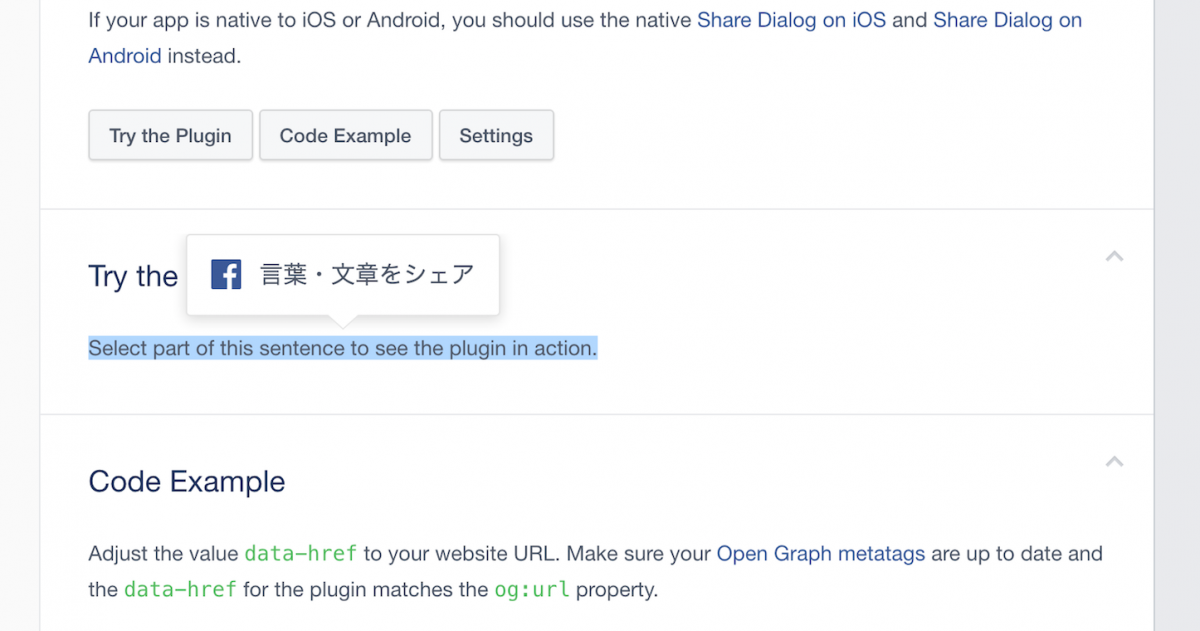Jump to section via Code Example button
The width and height of the screenshot is (1200, 631).
pyautogui.click(x=345, y=136)
